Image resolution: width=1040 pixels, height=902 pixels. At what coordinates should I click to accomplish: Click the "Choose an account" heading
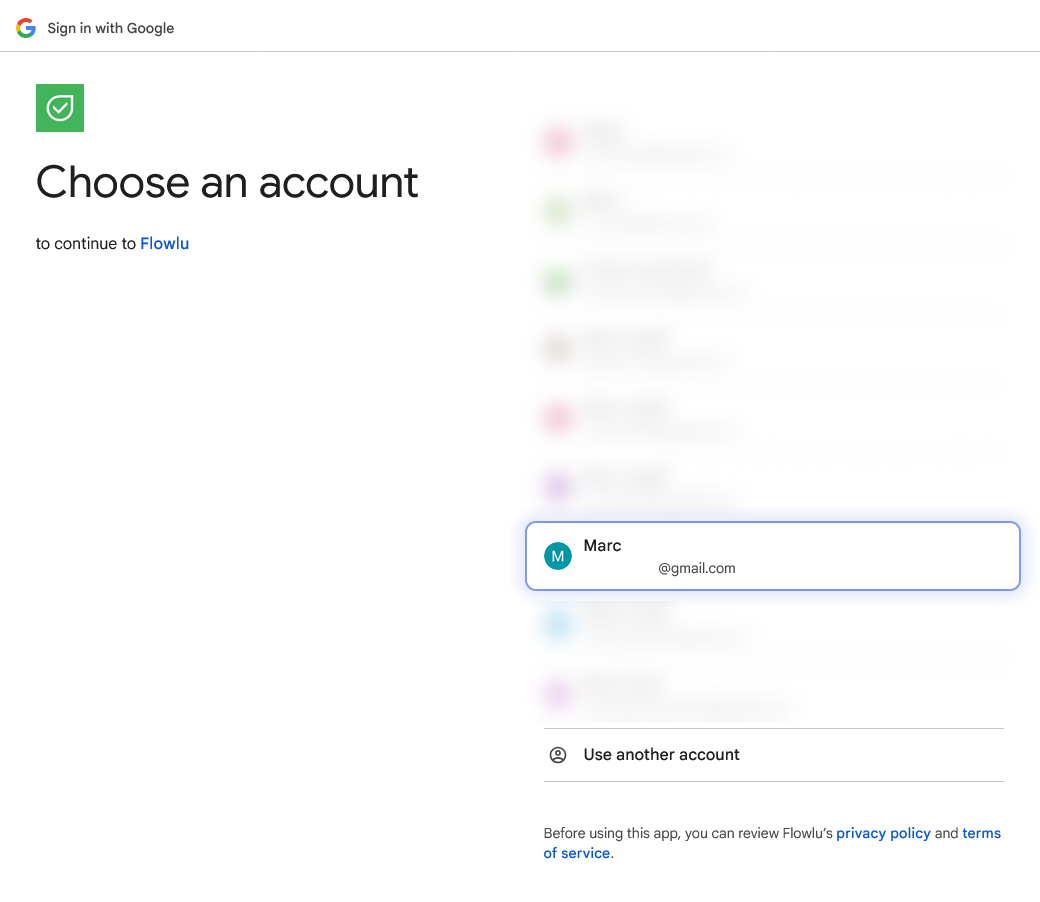tap(227, 182)
